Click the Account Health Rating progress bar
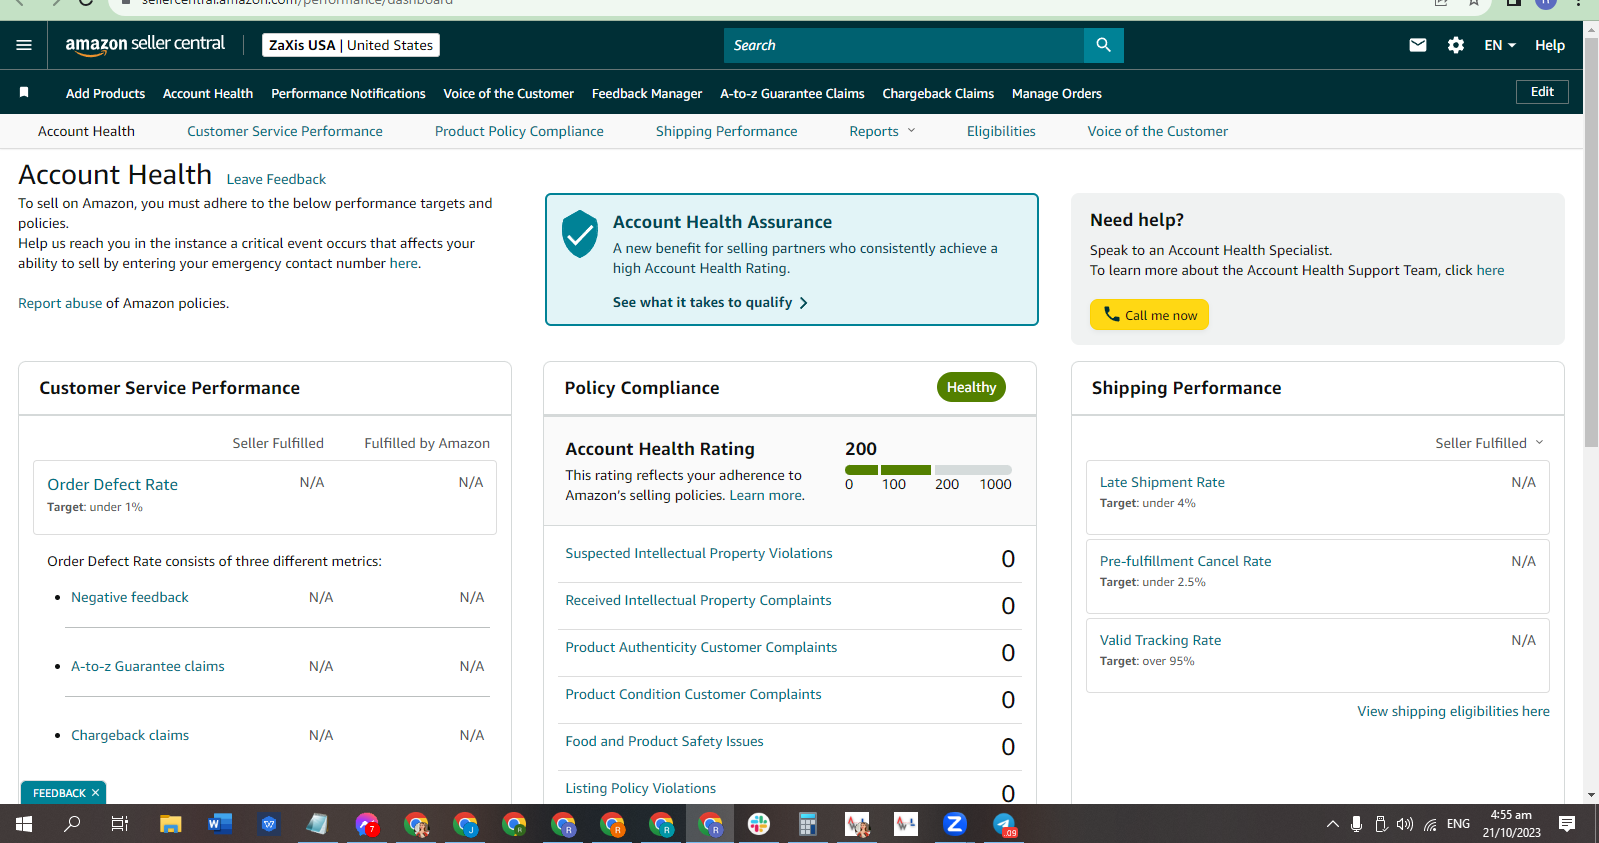Screen dimensions: 1599x843 pyautogui.click(x=928, y=470)
